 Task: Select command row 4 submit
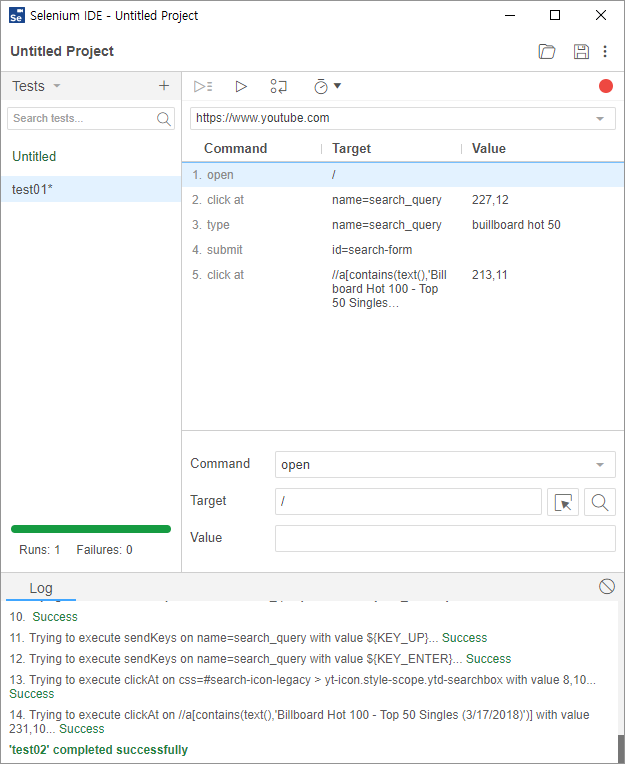pyautogui.click(x=403, y=249)
